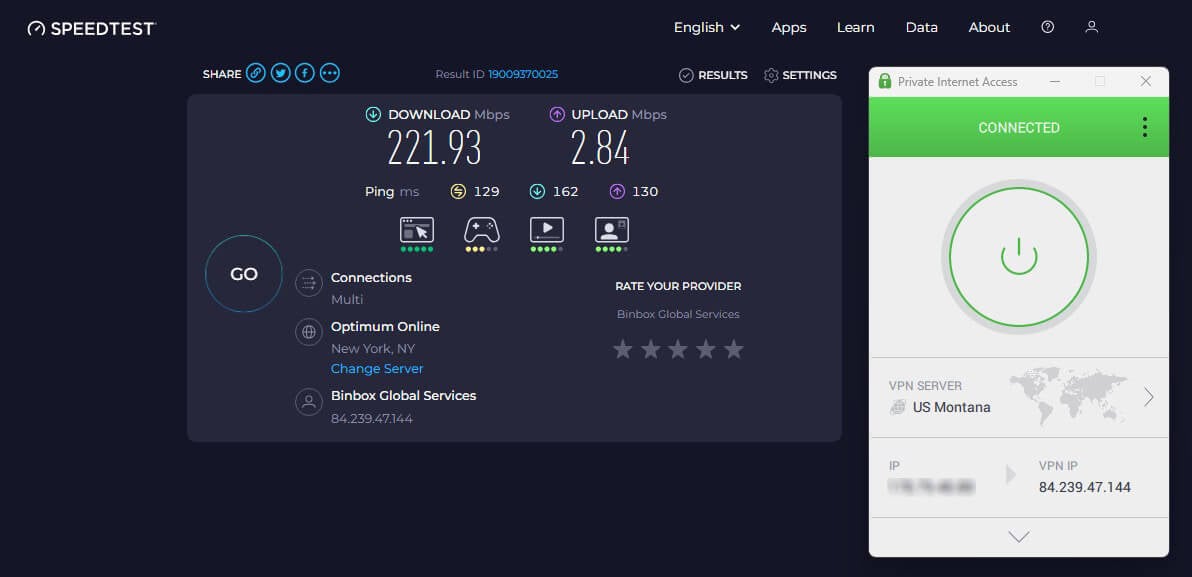The image size is (1192, 577).
Task: Expand the bottom chevron in the PIA panel
Action: (x=1018, y=536)
